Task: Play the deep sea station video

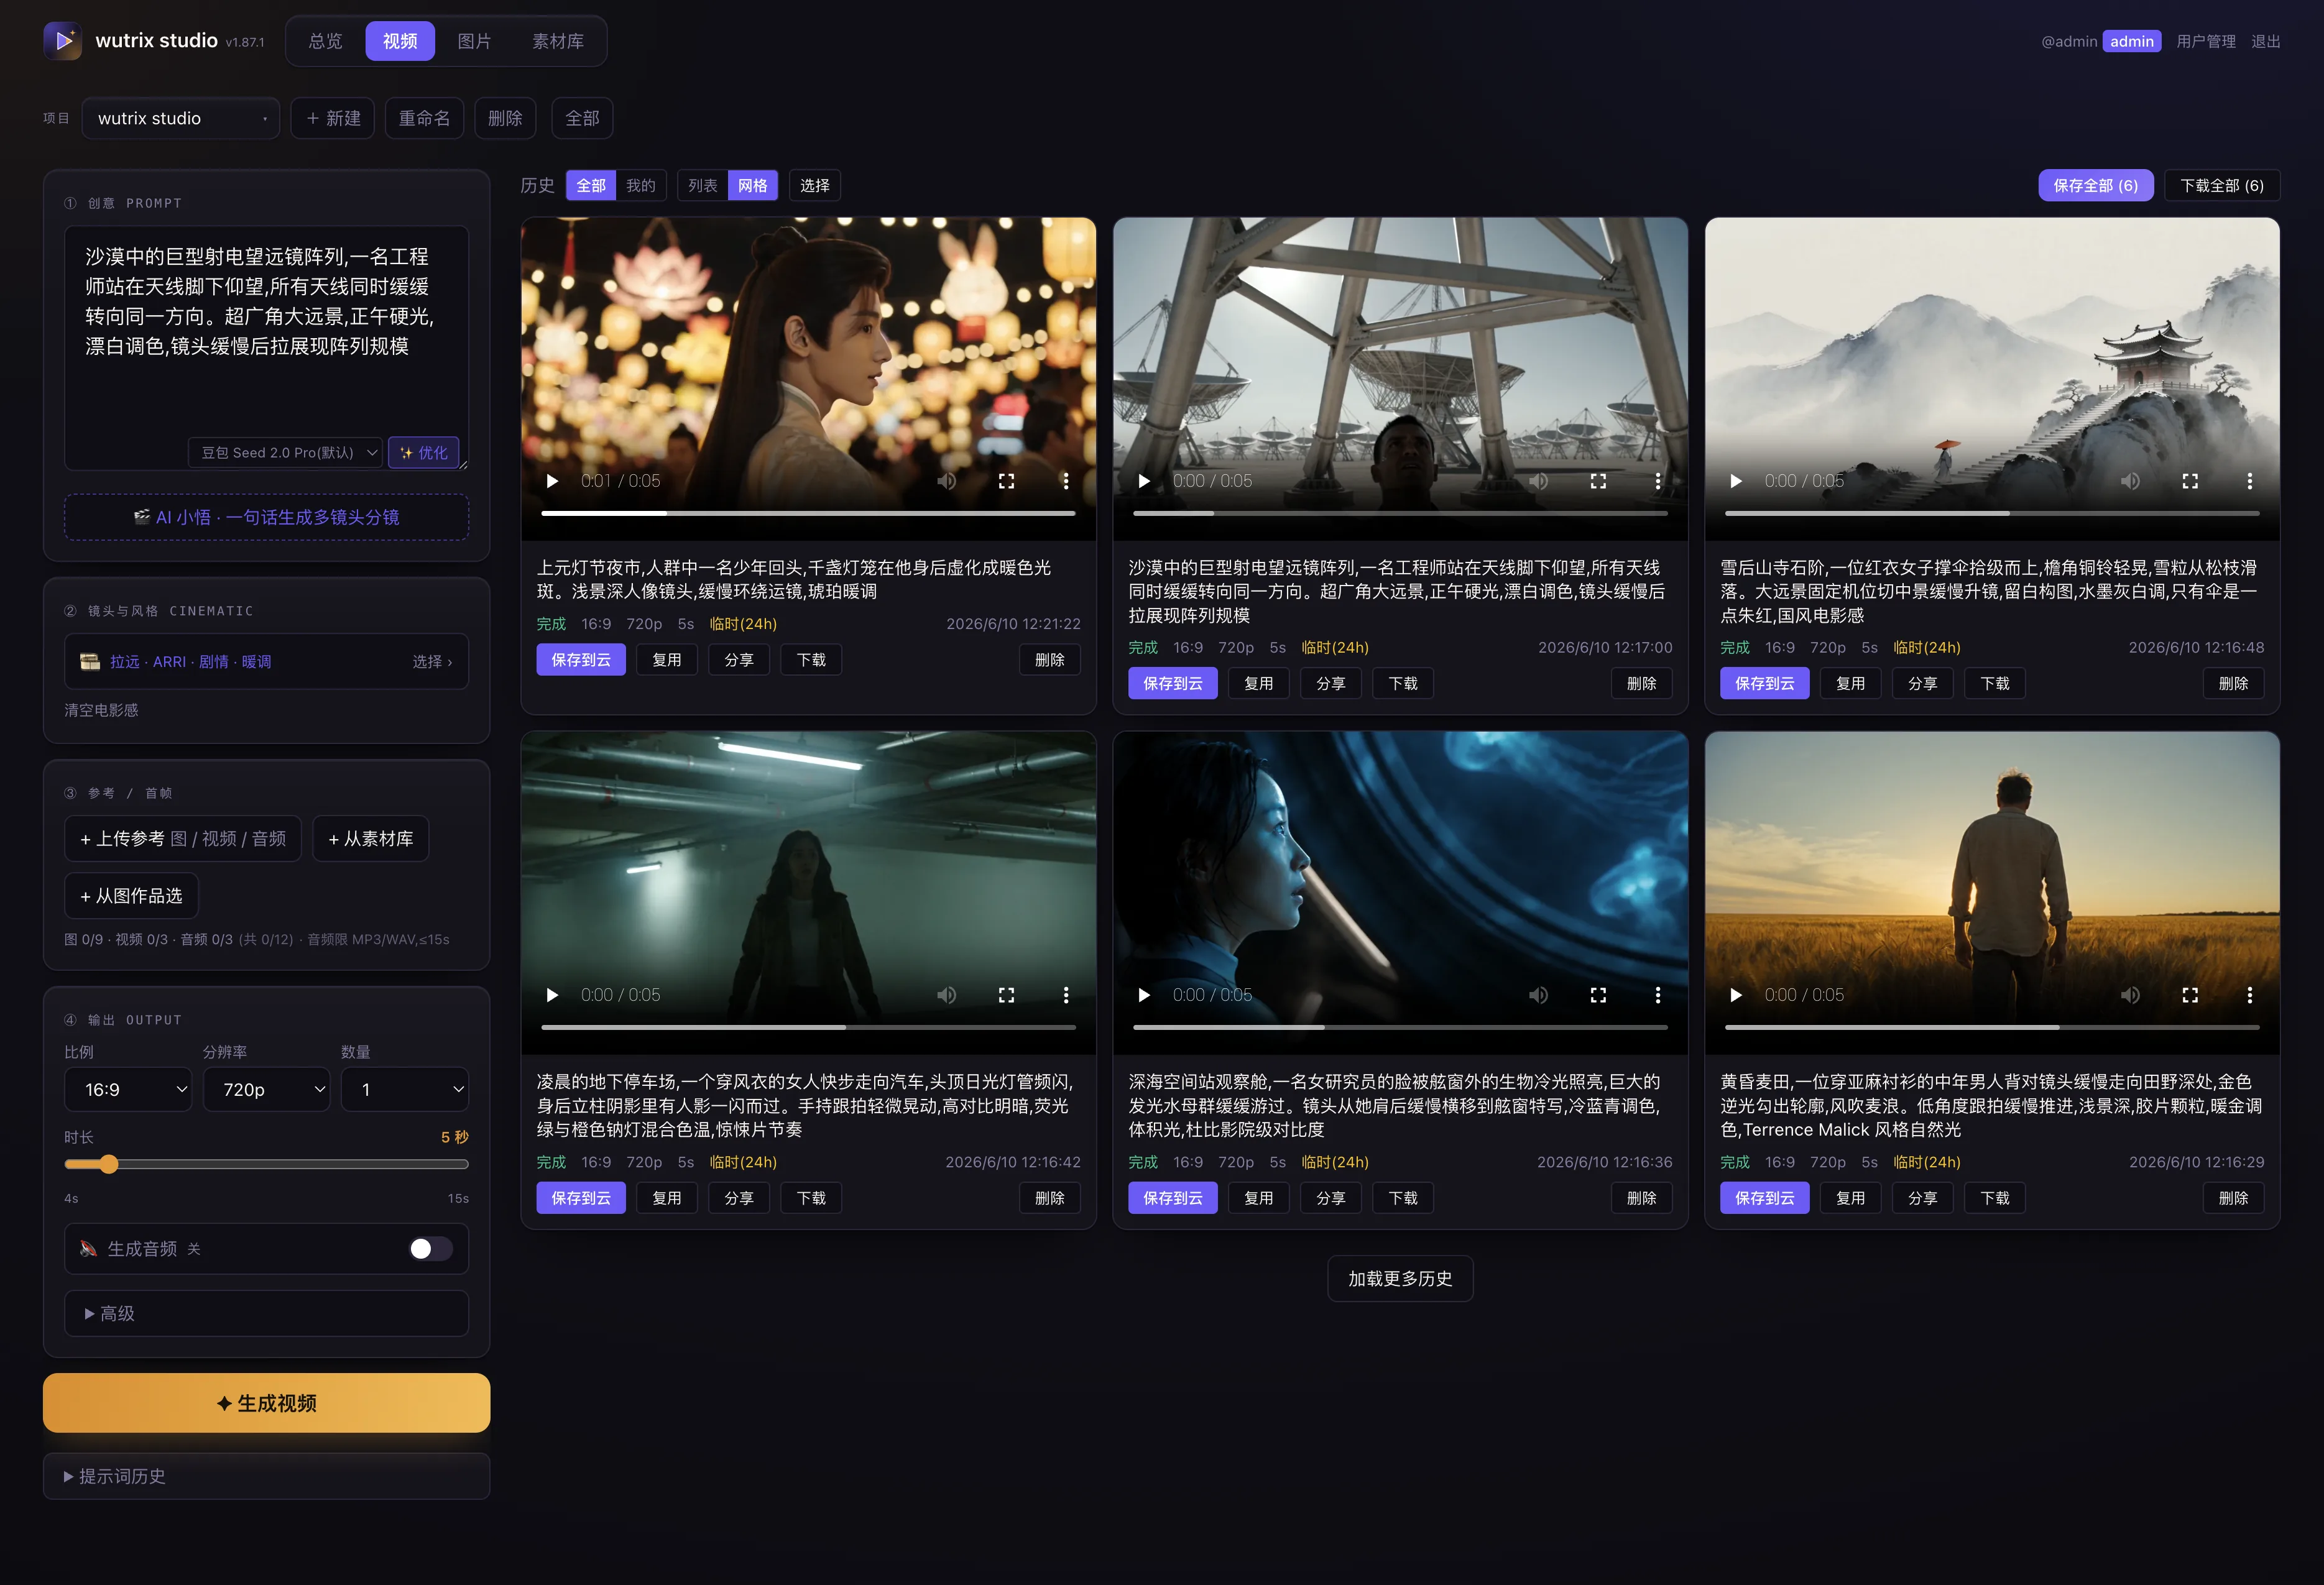Action: tap(1144, 995)
